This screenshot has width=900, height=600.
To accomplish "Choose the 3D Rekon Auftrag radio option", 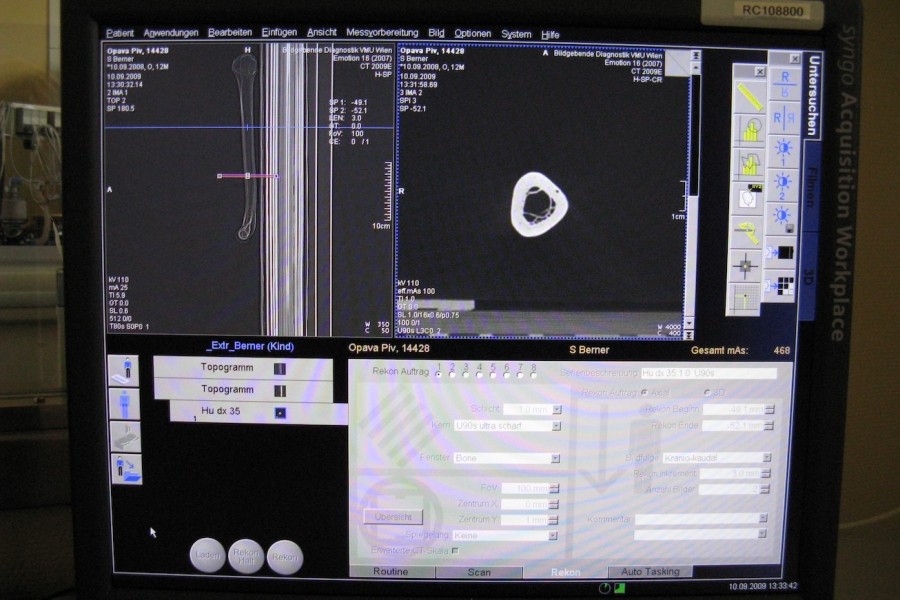I will click(706, 392).
